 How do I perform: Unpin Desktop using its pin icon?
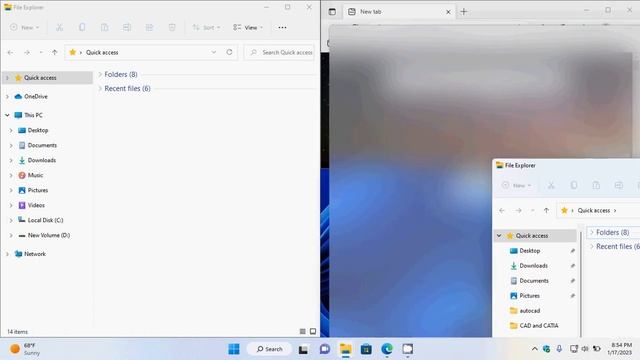(x=573, y=251)
